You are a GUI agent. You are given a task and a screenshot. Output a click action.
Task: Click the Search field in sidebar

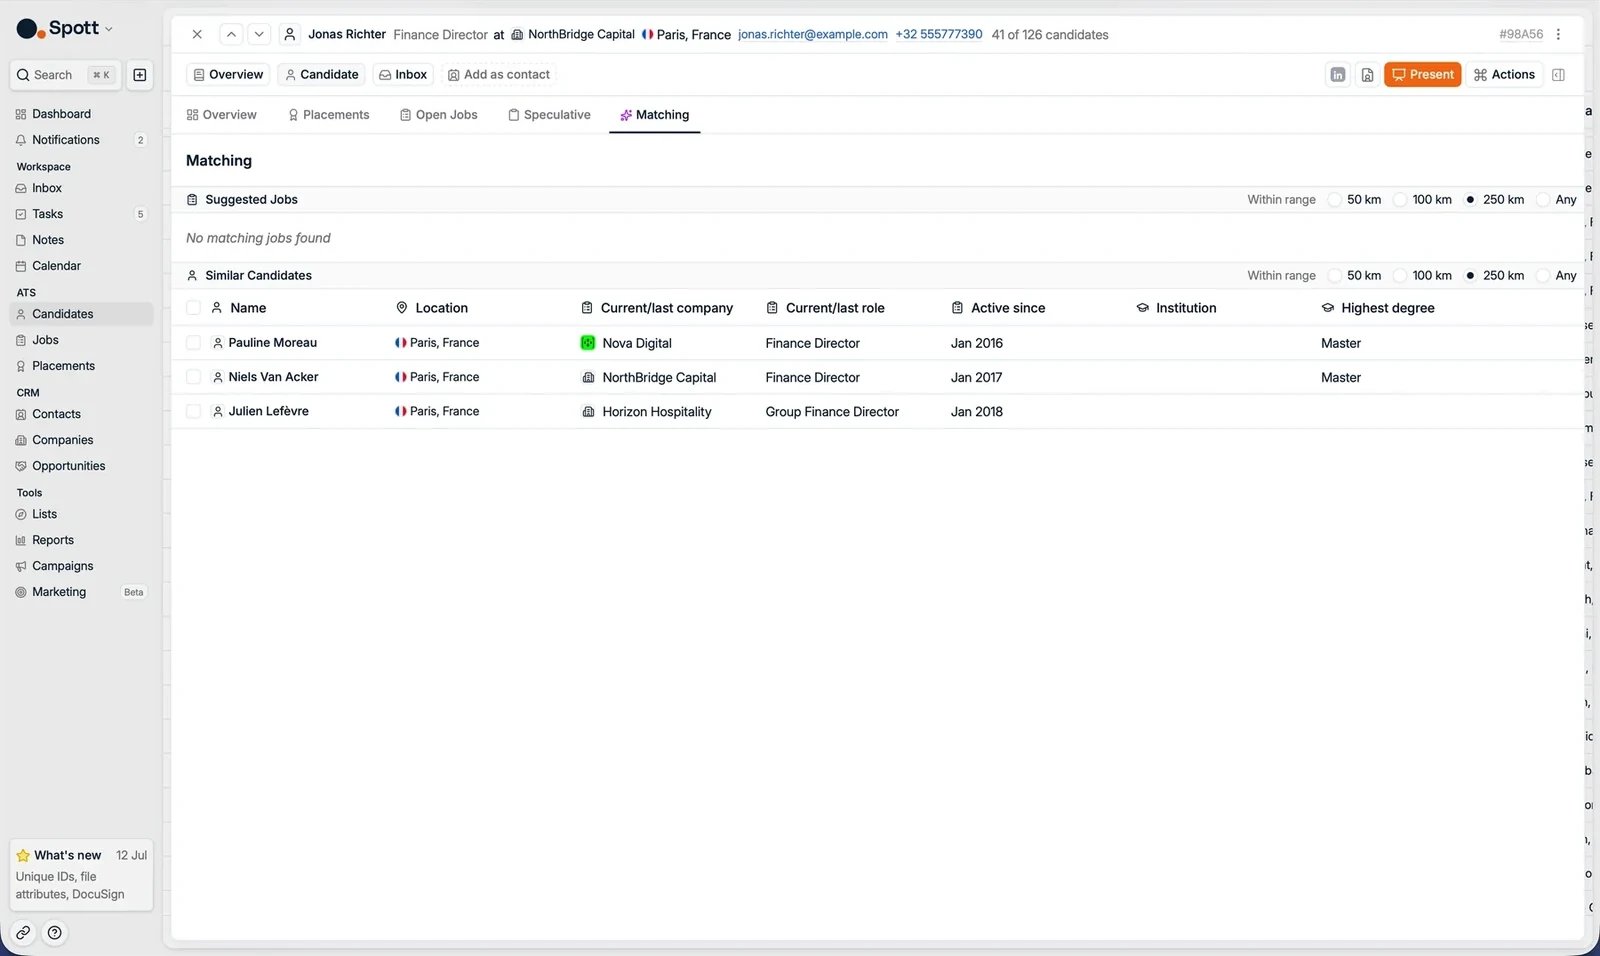(x=66, y=75)
